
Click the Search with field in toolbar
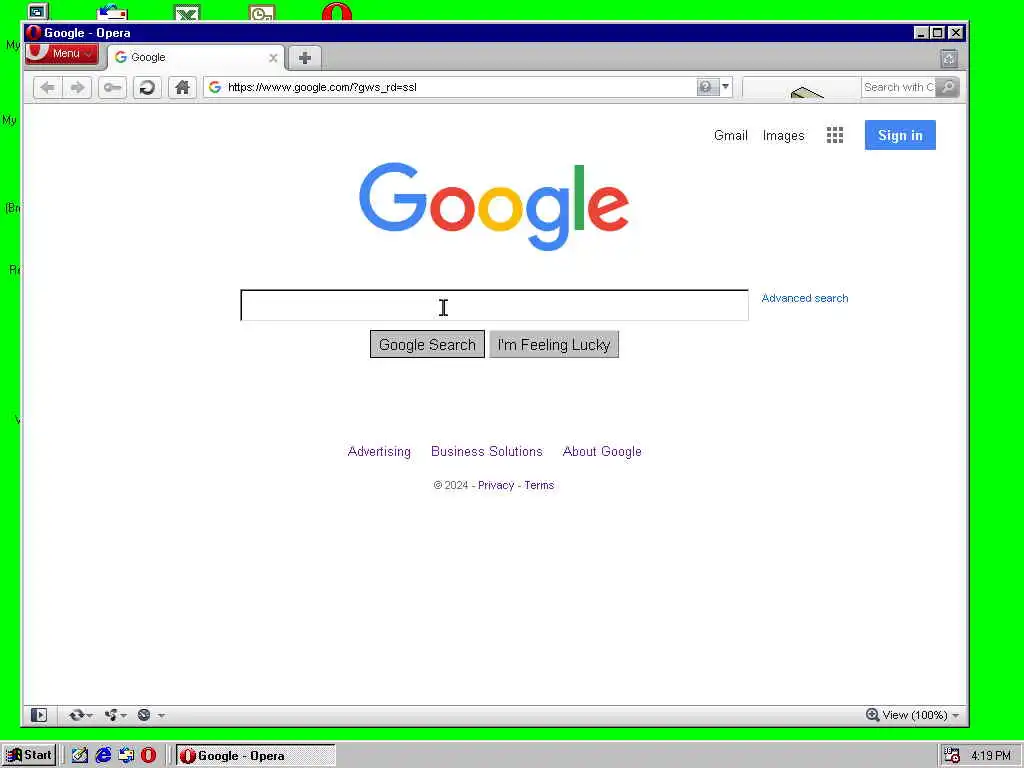pyautogui.click(x=899, y=87)
